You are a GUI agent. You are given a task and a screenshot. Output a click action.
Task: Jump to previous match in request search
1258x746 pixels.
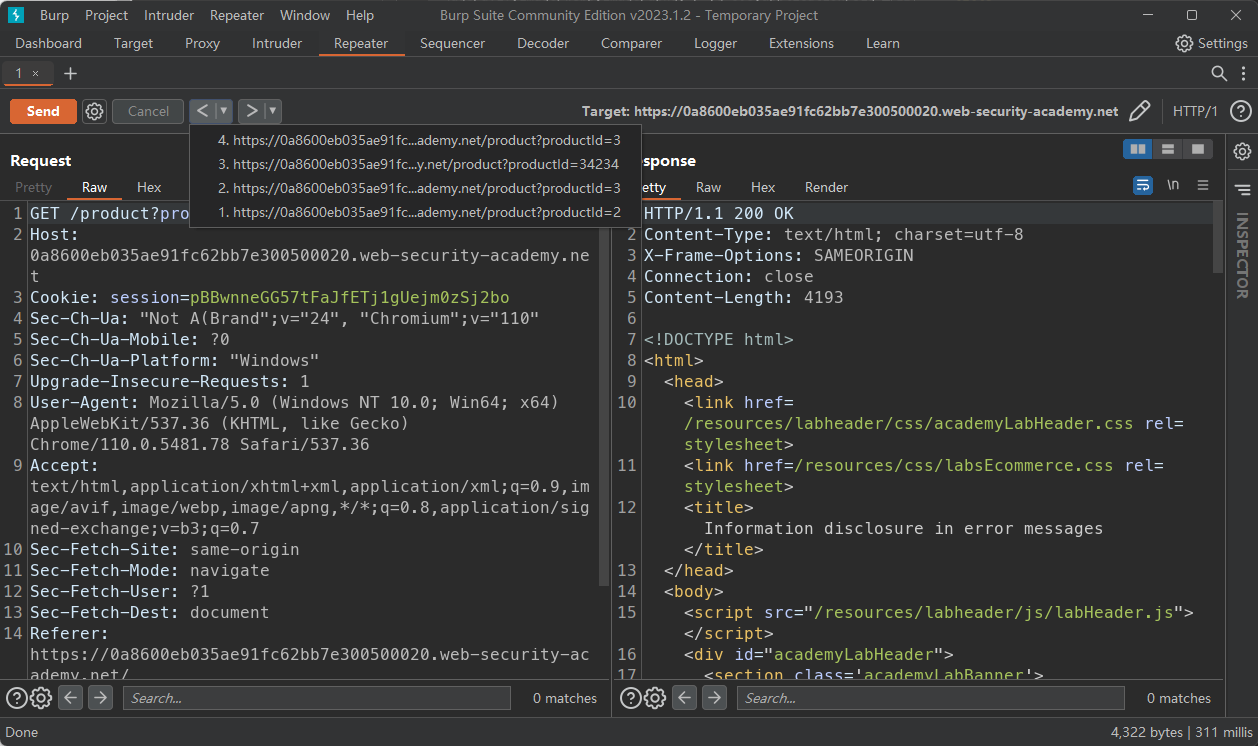pyautogui.click(x=70, y=698)
